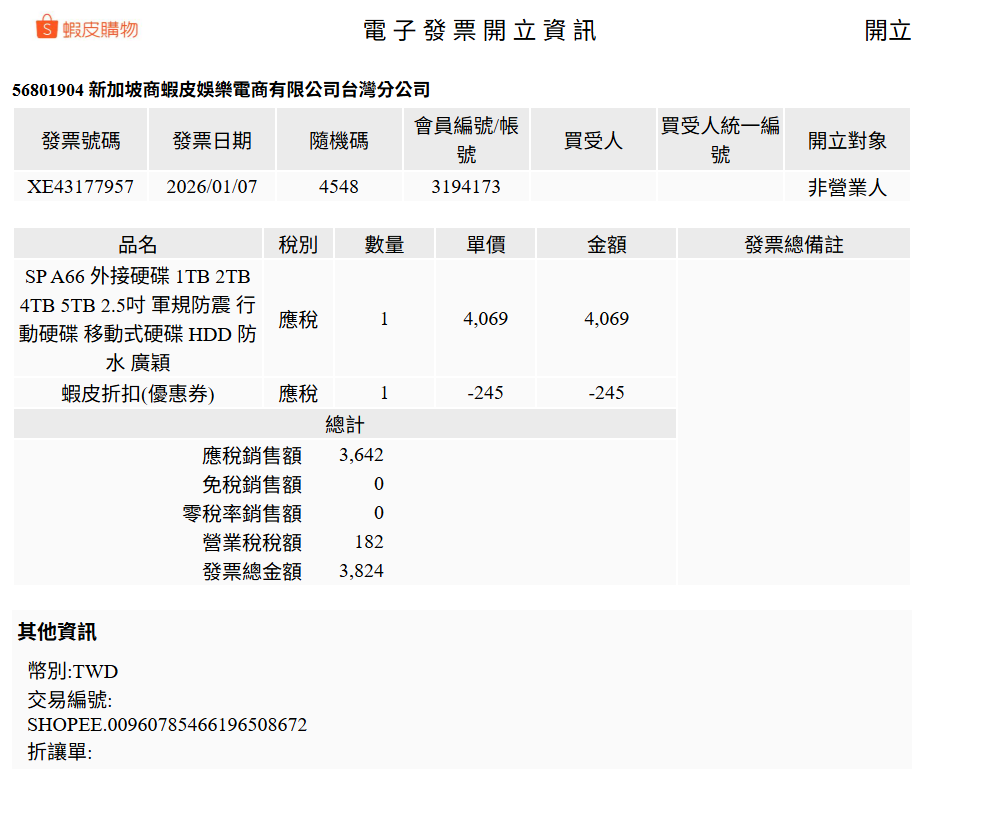Click the 折讓單 label
982x828 pixels.
[60, 752]
